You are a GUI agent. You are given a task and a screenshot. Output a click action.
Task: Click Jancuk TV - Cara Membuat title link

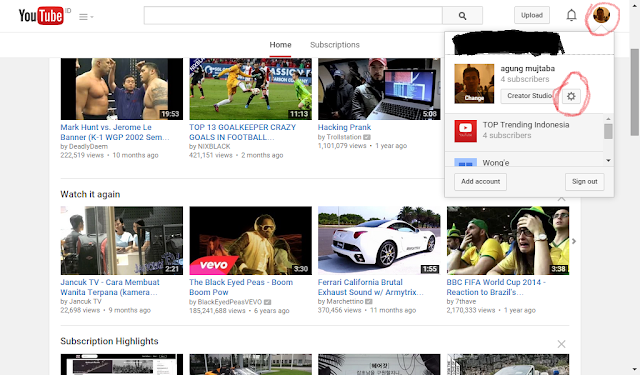click(110, 287)
